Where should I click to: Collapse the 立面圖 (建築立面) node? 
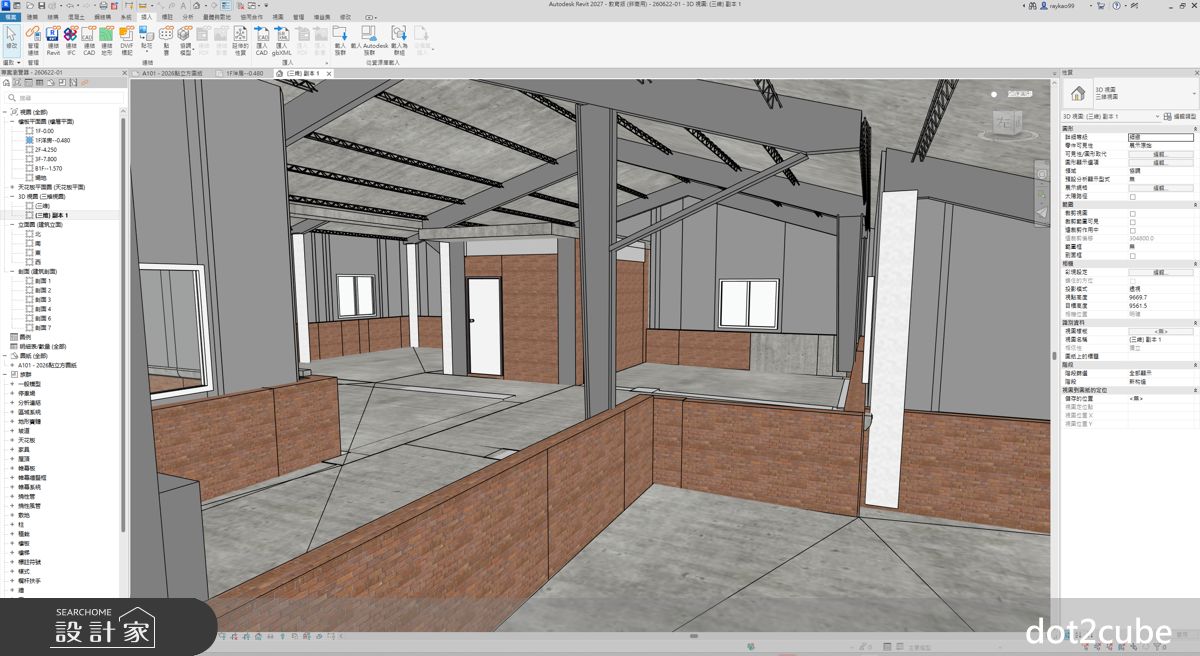(x=12, y=225)
